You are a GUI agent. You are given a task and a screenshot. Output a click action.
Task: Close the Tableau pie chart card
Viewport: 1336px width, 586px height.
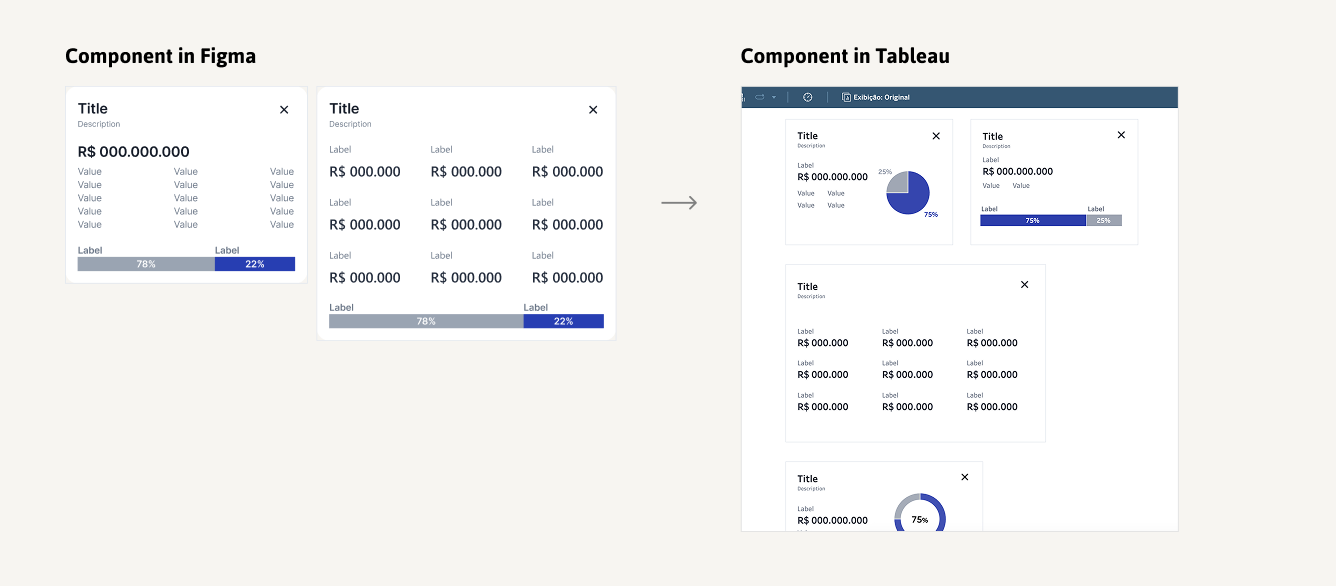coord(936,136)
